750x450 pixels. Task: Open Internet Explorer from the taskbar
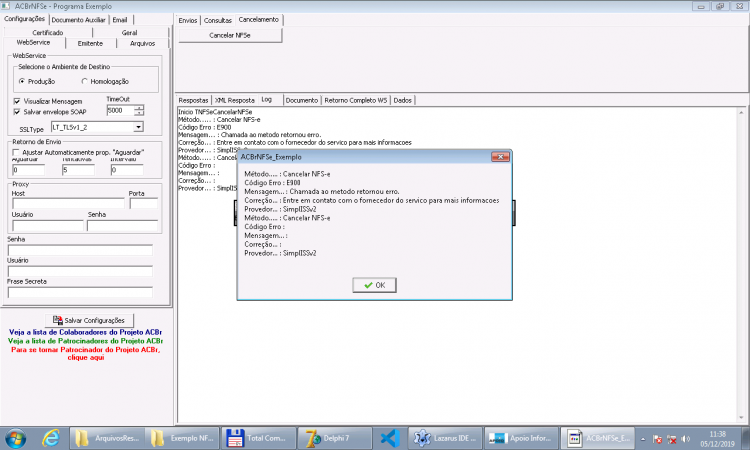(50, 438)
